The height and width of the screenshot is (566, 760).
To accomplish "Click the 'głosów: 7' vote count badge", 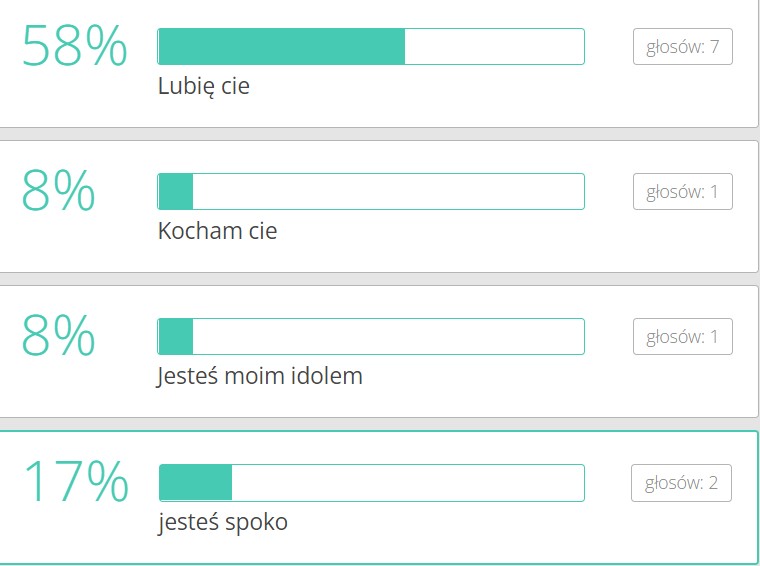I will pos(683,47).
